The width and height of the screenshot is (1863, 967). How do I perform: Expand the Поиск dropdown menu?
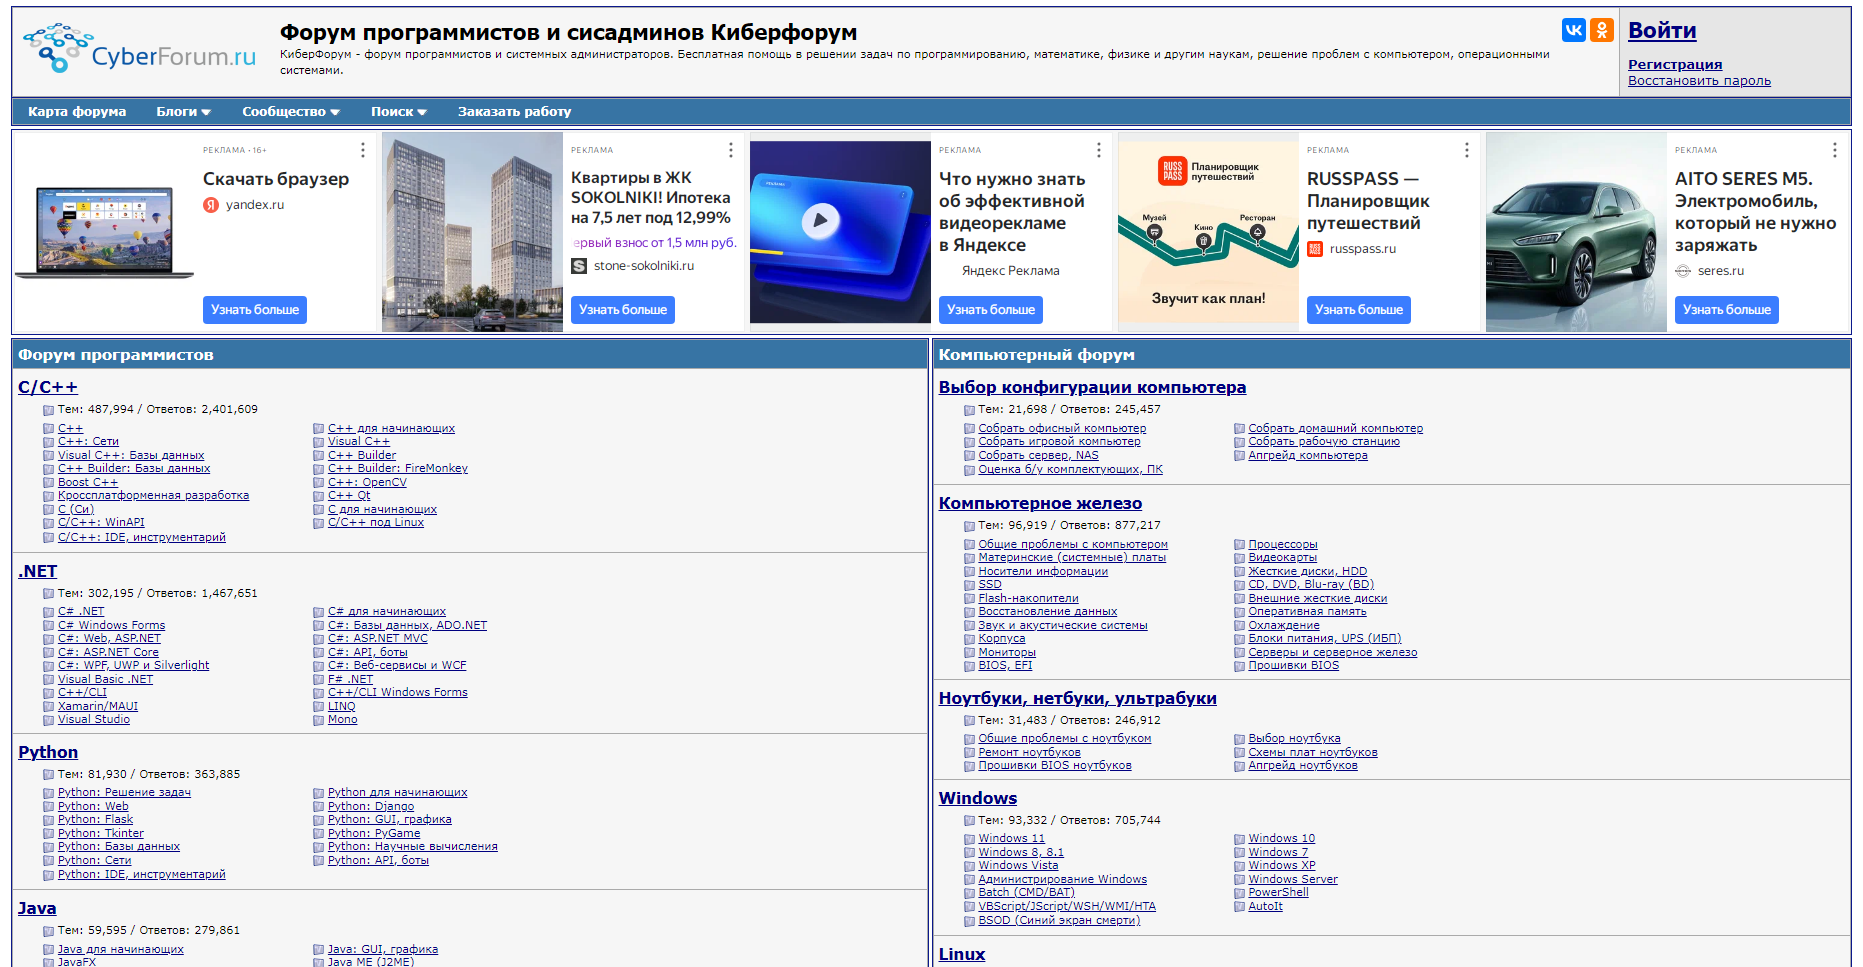pos(399,112)
